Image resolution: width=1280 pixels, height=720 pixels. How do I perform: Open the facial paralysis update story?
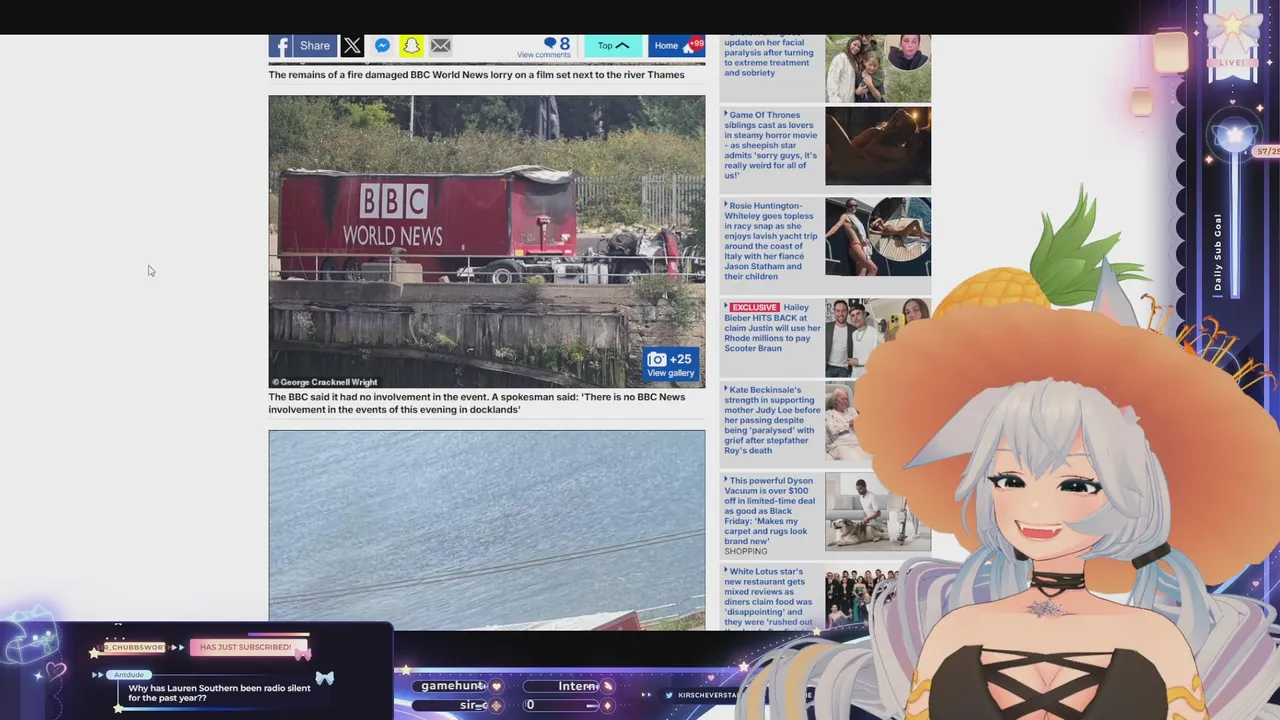768,57
